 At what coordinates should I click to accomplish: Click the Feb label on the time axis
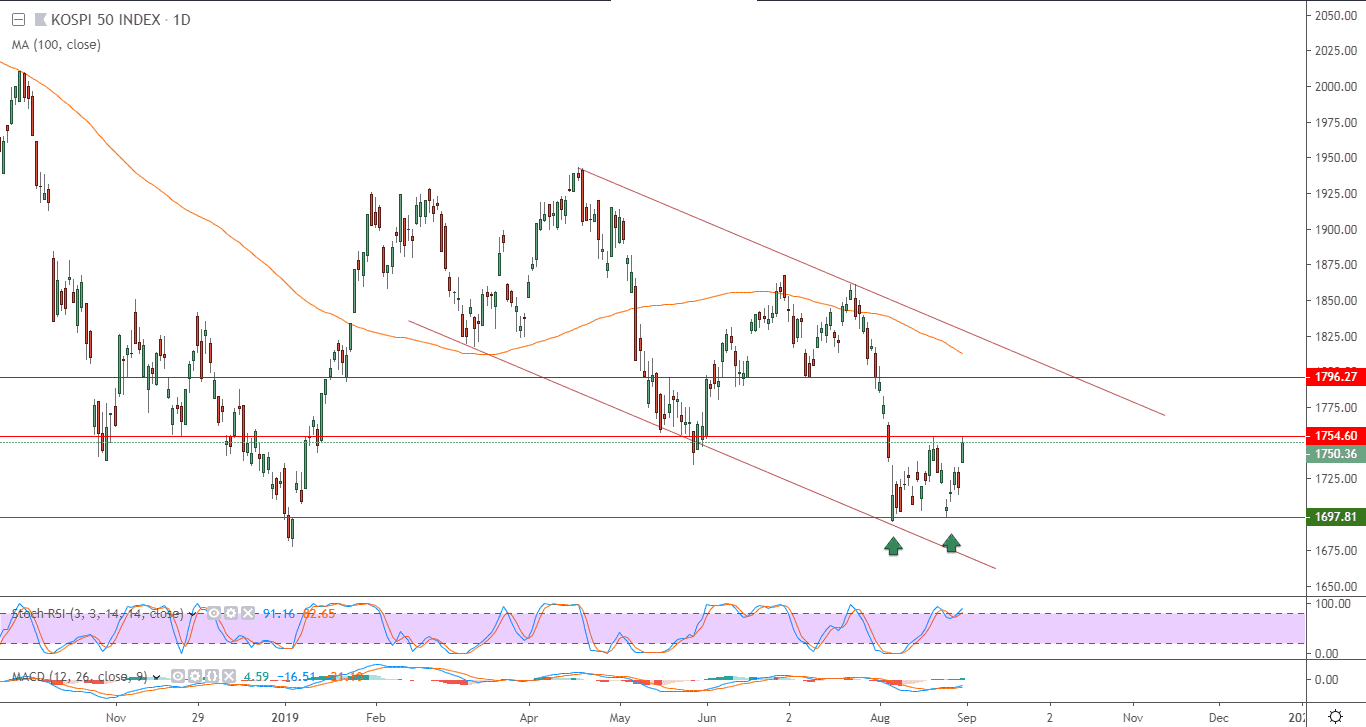[x=376, y=717]
